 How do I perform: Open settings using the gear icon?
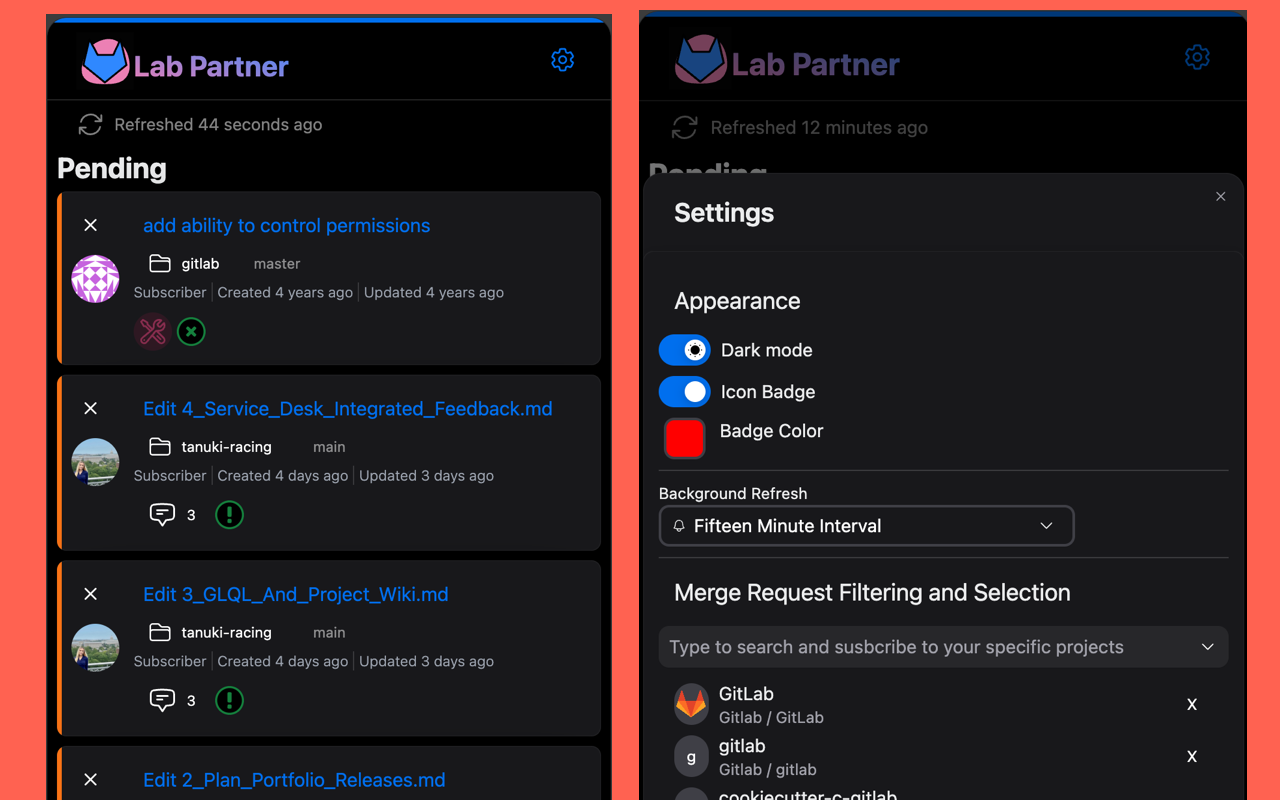pos(562,60)
